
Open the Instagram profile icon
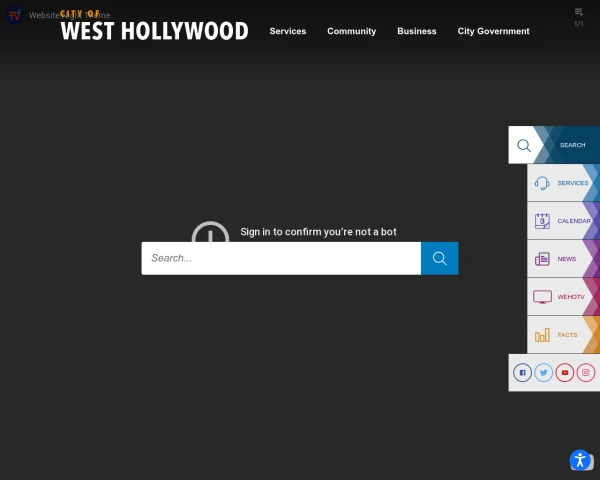[585, 372]
